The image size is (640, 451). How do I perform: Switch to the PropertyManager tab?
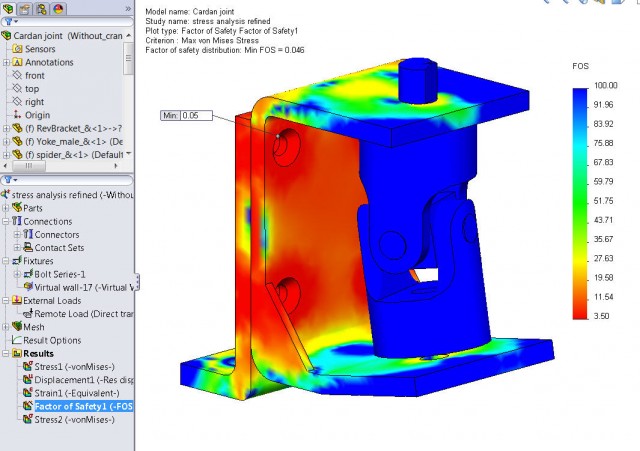click(x=24, y=9)
